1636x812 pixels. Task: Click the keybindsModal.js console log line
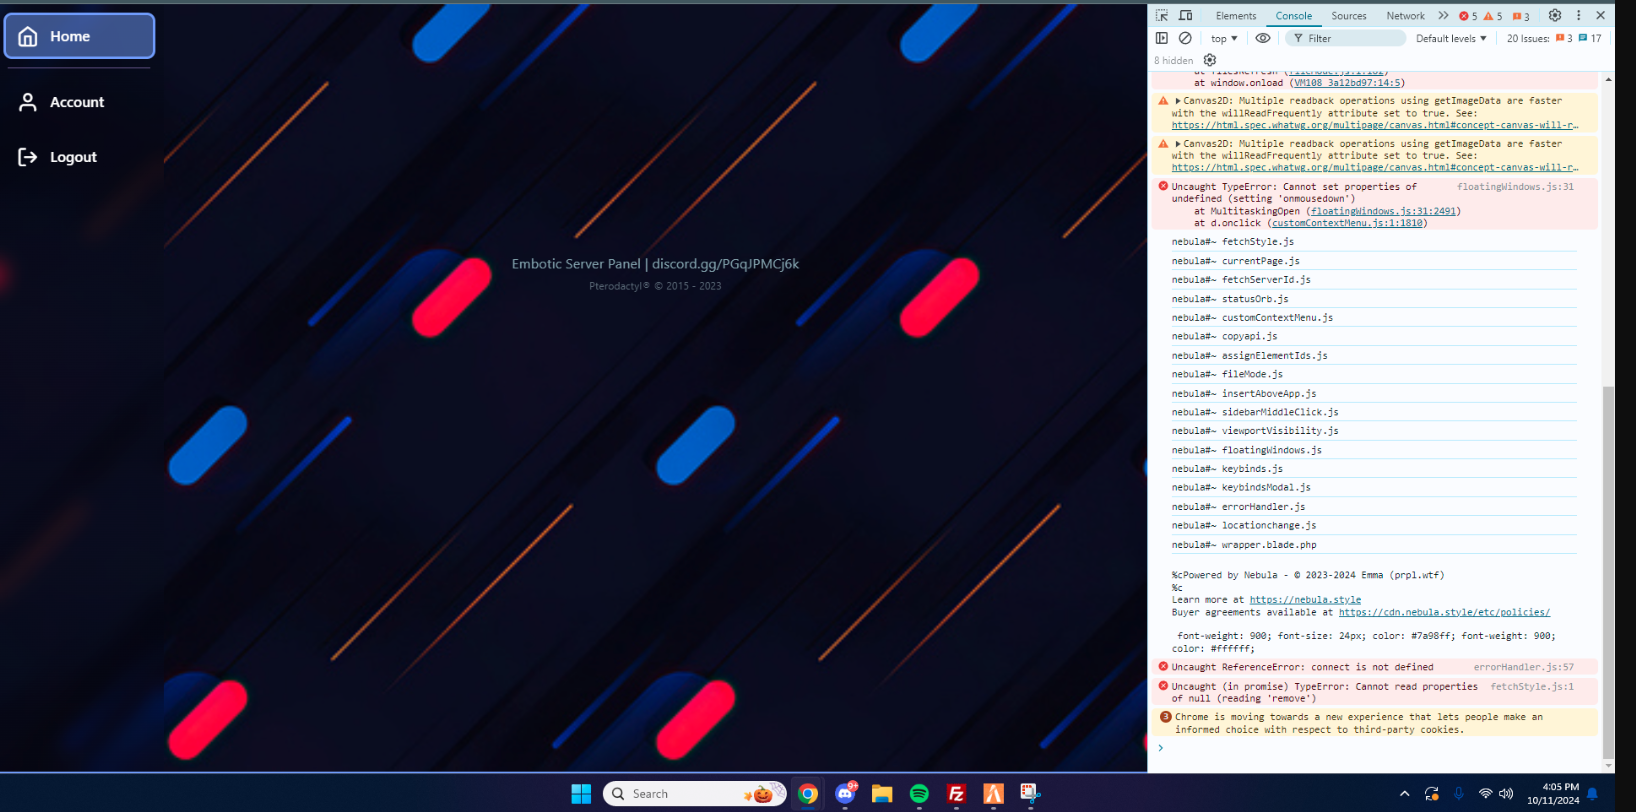tap(1374, 488)
